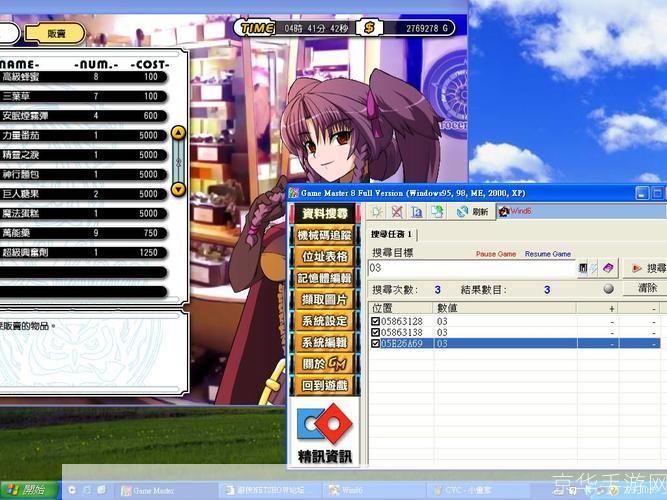Click the search target input field

(471, 268)
